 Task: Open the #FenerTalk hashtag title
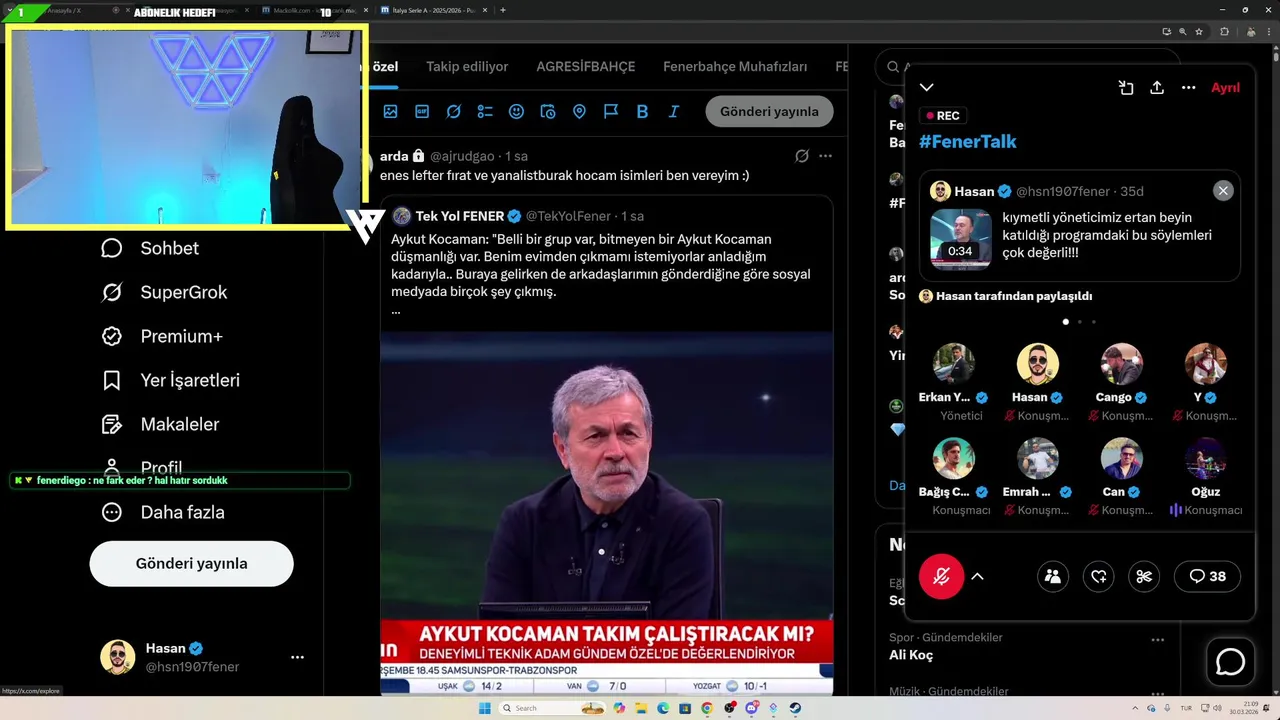[968, 141]
